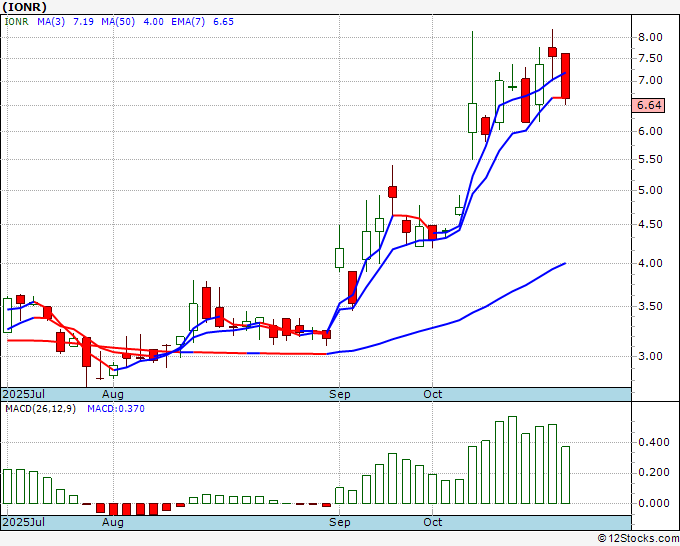This screenshot has width=680, height=546.
Task: Click the 0.400 MACD axis label
Action: 654,442
